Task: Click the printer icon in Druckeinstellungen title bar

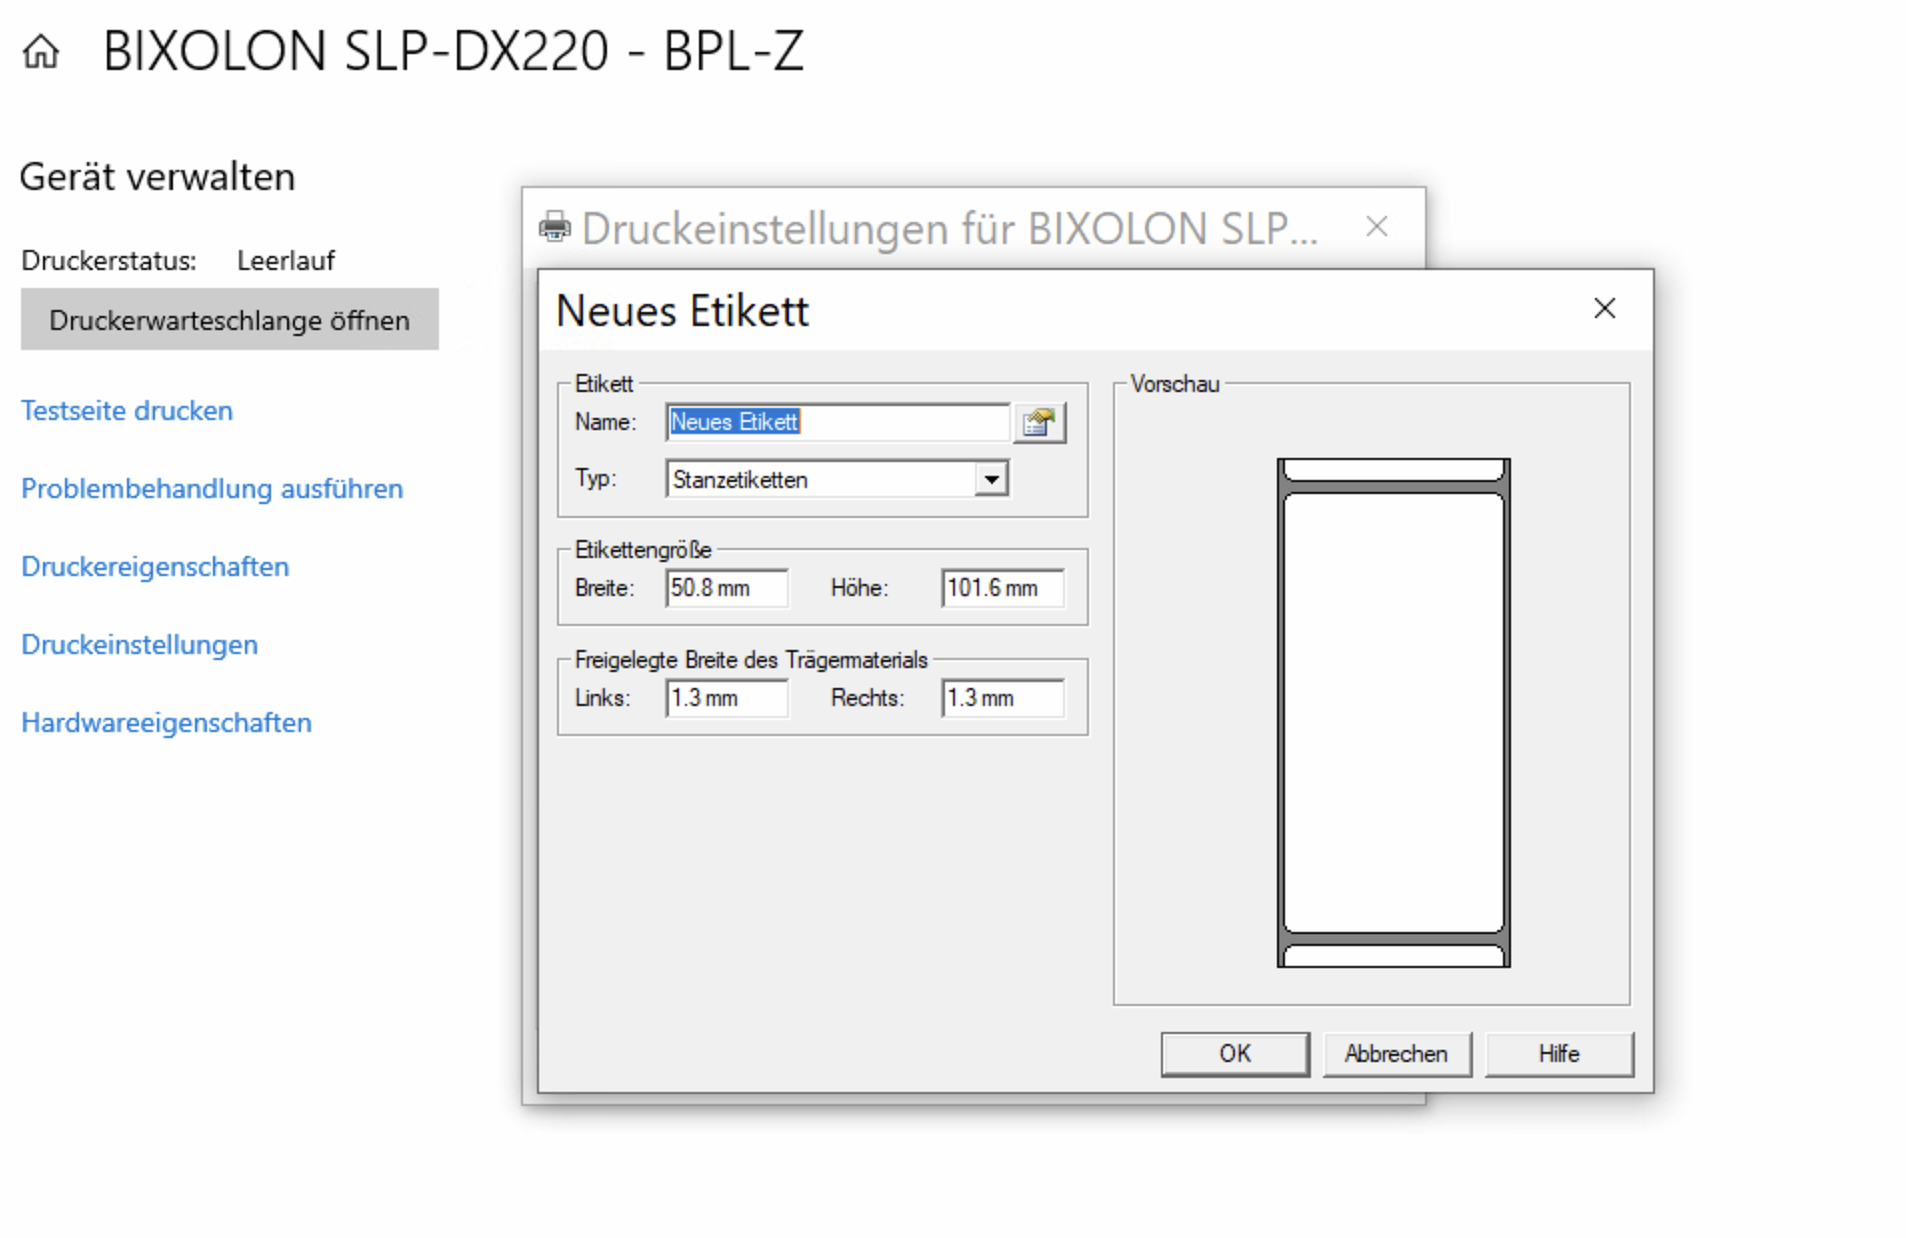Action: click(555, 228)
